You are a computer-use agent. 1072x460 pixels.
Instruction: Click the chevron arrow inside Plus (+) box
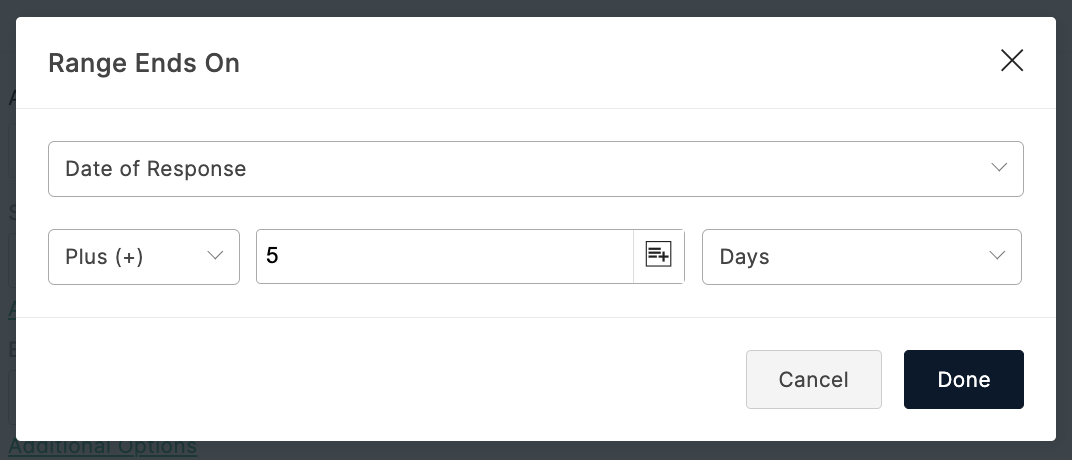pyautogui.click(x=215, y=256)
